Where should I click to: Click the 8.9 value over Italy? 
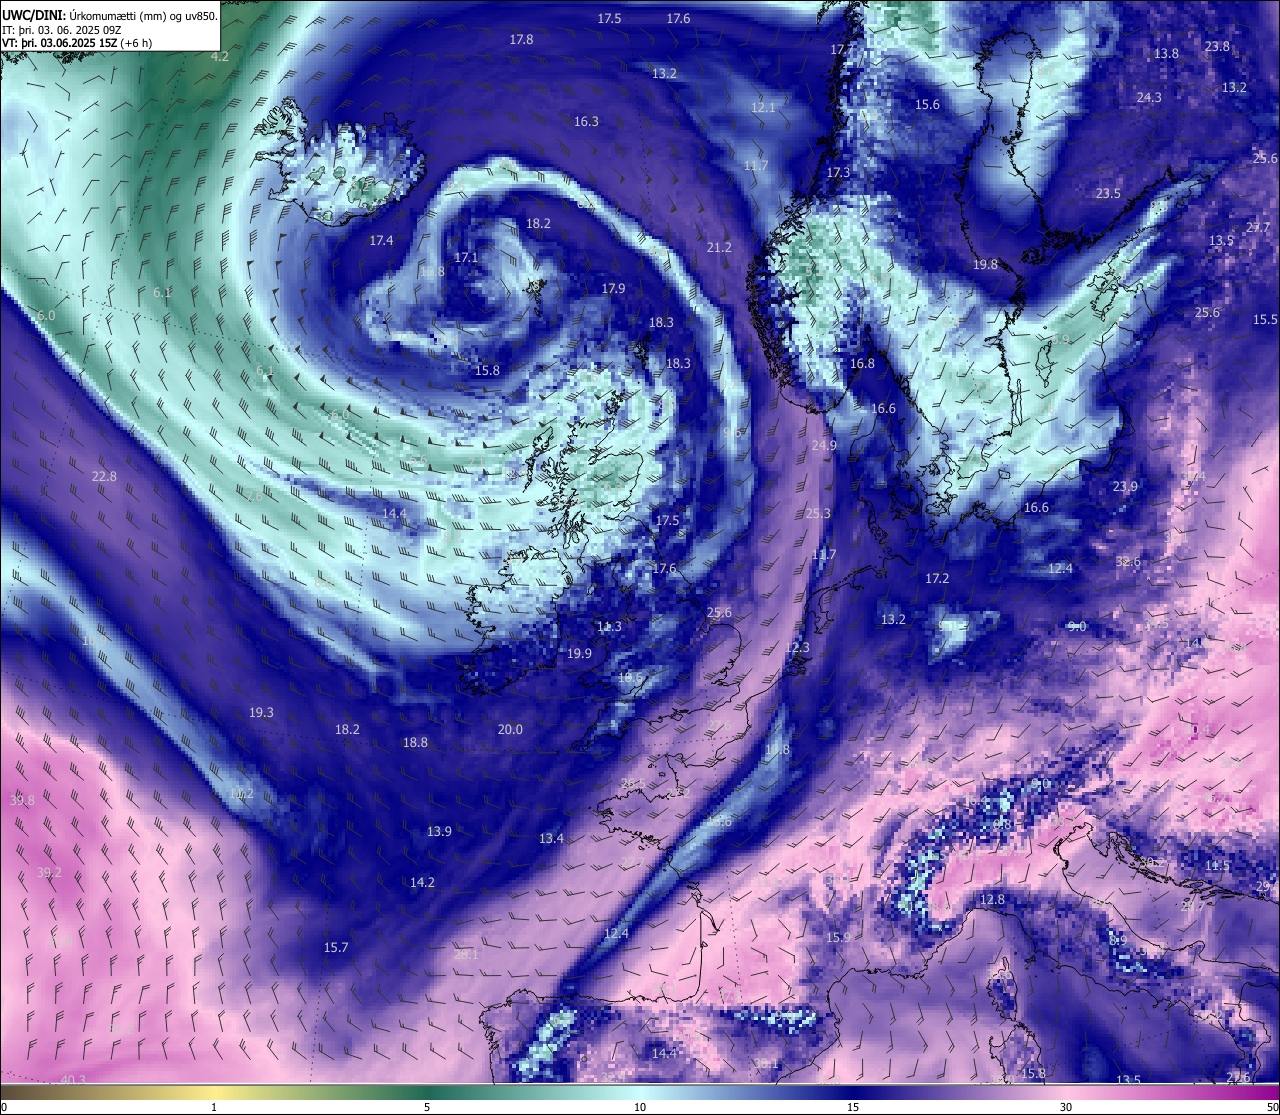tap(1118, 941)
